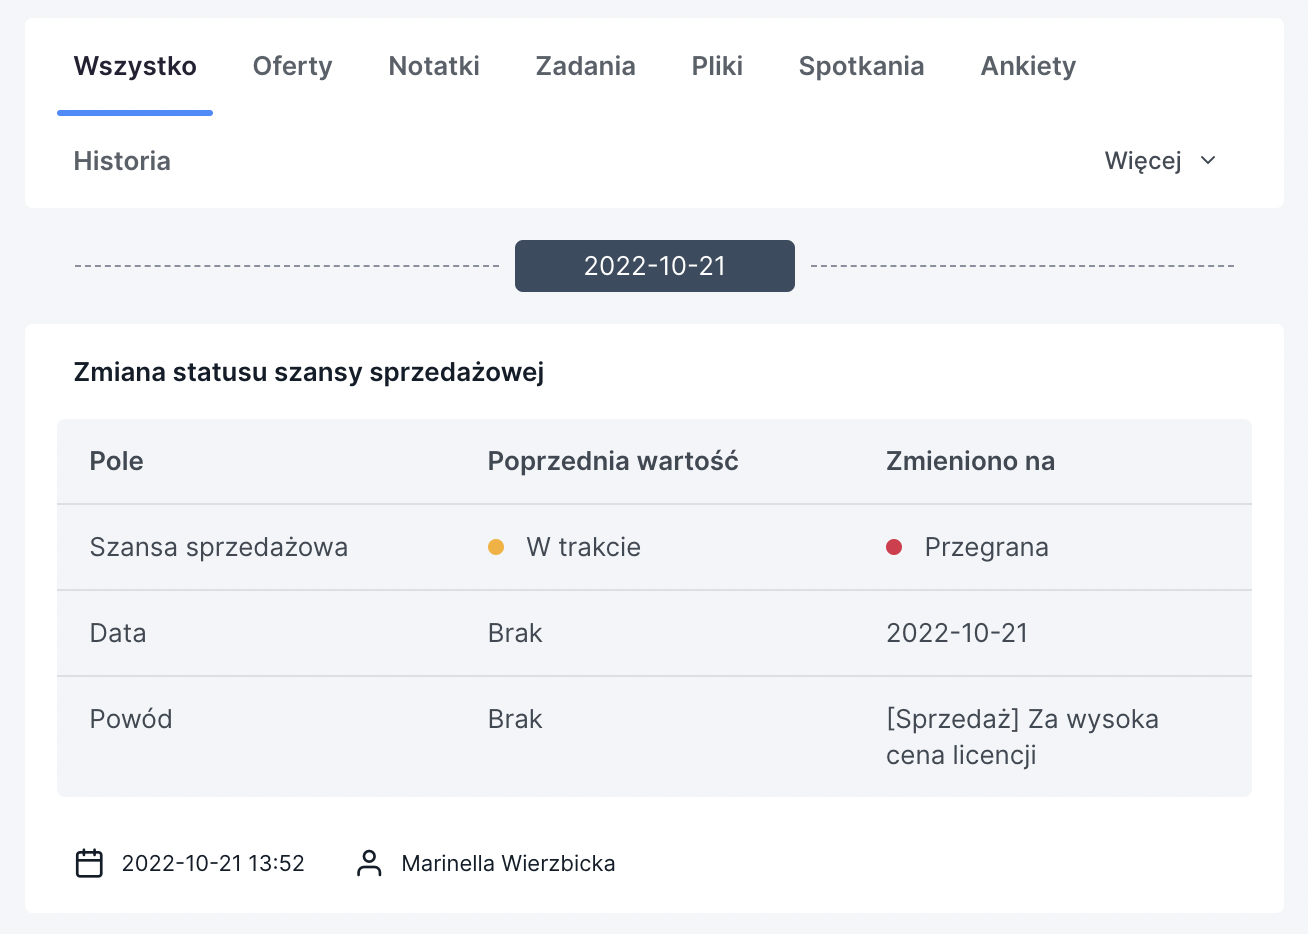This screenshot has width=1308, height=934.
Task: Switch to the Ankiety tab
Action: 1028,66
